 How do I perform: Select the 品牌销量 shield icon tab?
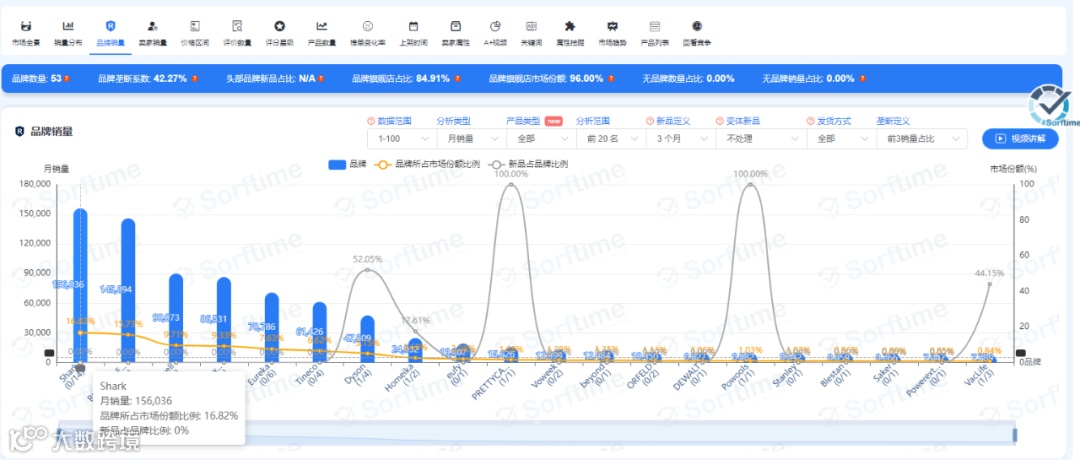(110, 33)
